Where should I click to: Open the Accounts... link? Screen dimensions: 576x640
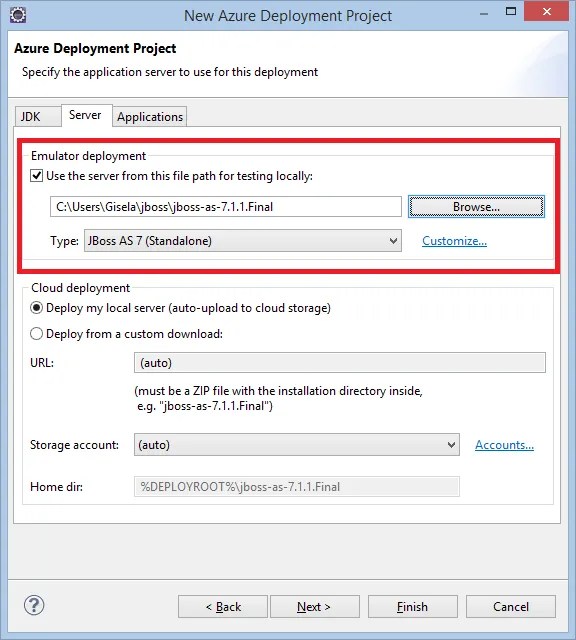tap(504, 445)
